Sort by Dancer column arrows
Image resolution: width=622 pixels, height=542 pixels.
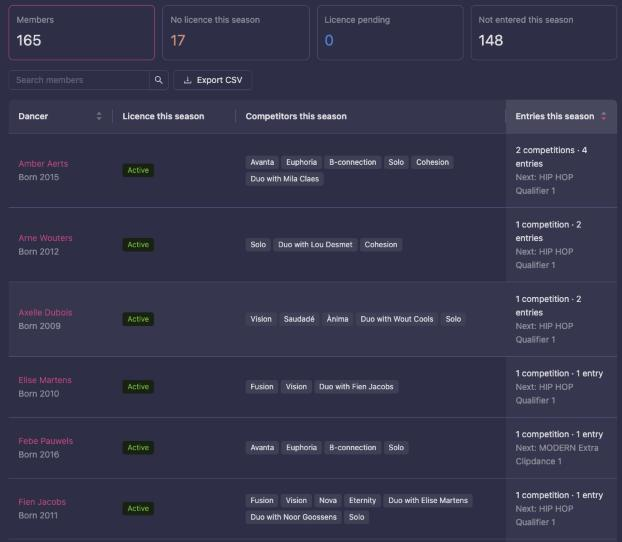tap(99, 116)
